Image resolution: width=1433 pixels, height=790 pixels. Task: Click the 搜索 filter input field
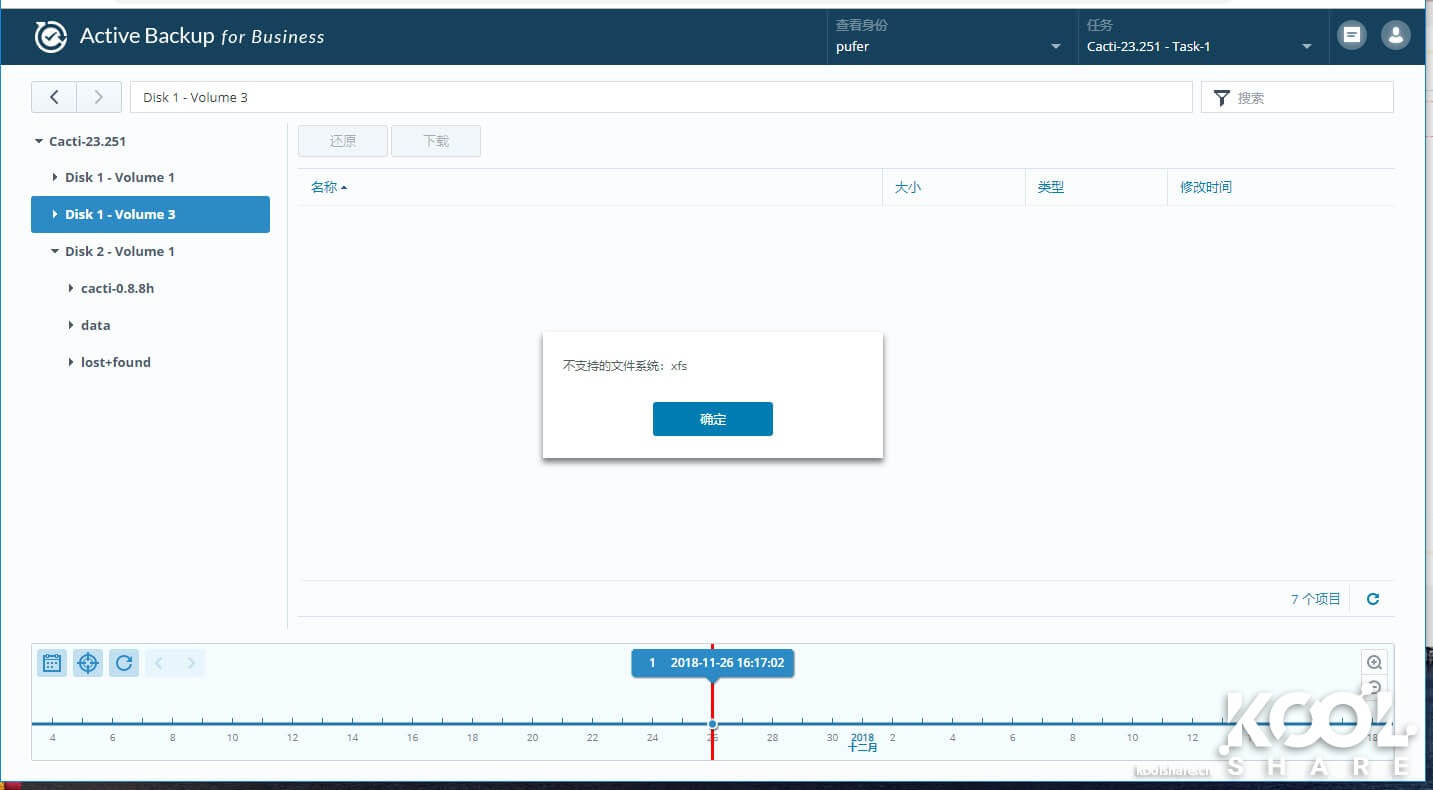(1308, 98)
